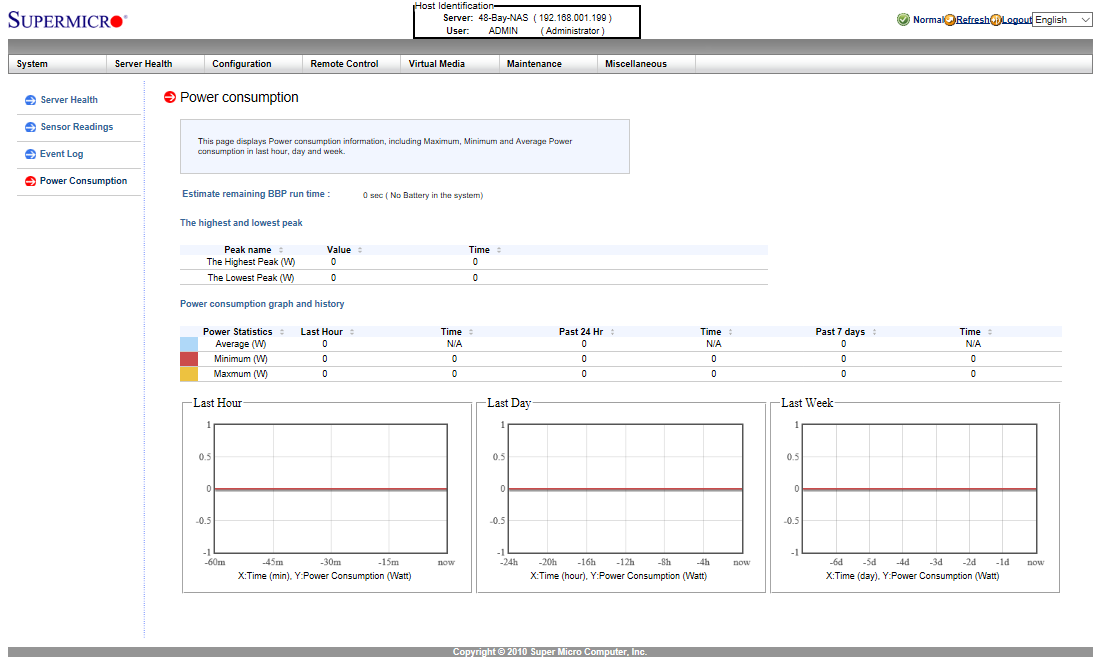
Task: Click the green Normal status check icon
Action: pyautogui.click(x=904, y=20)
